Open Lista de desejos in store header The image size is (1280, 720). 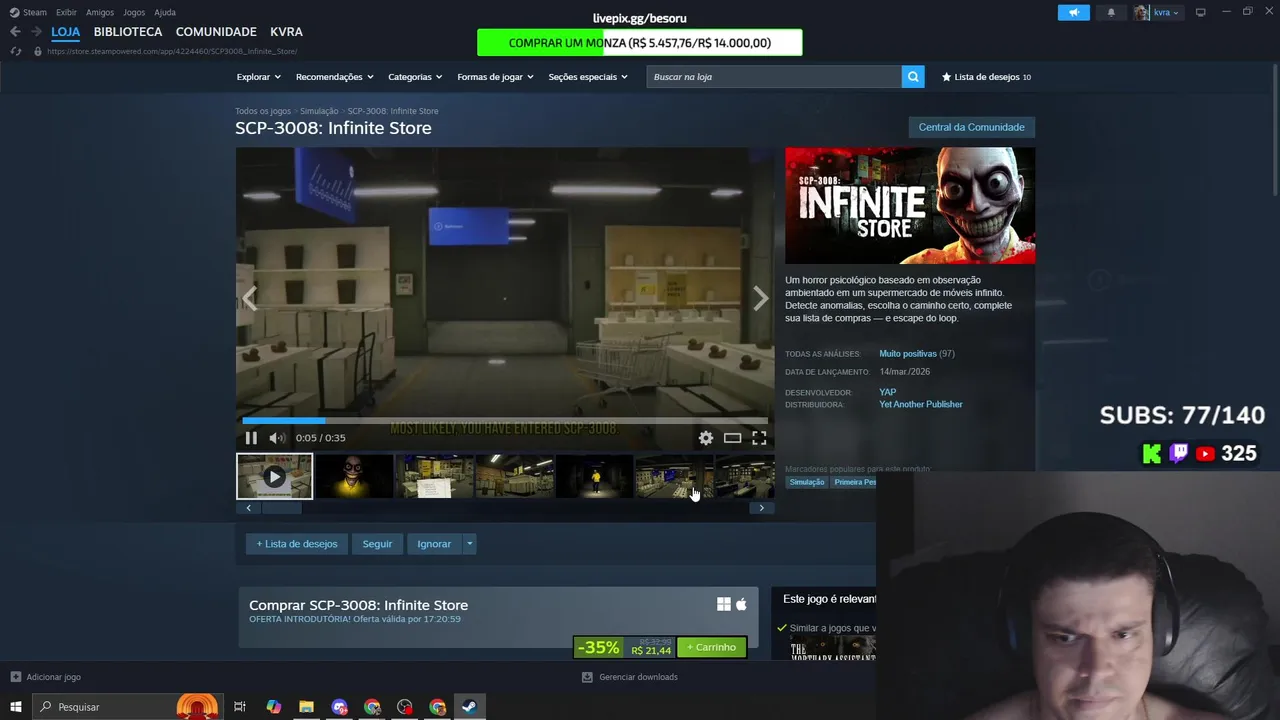click(986, 76)
